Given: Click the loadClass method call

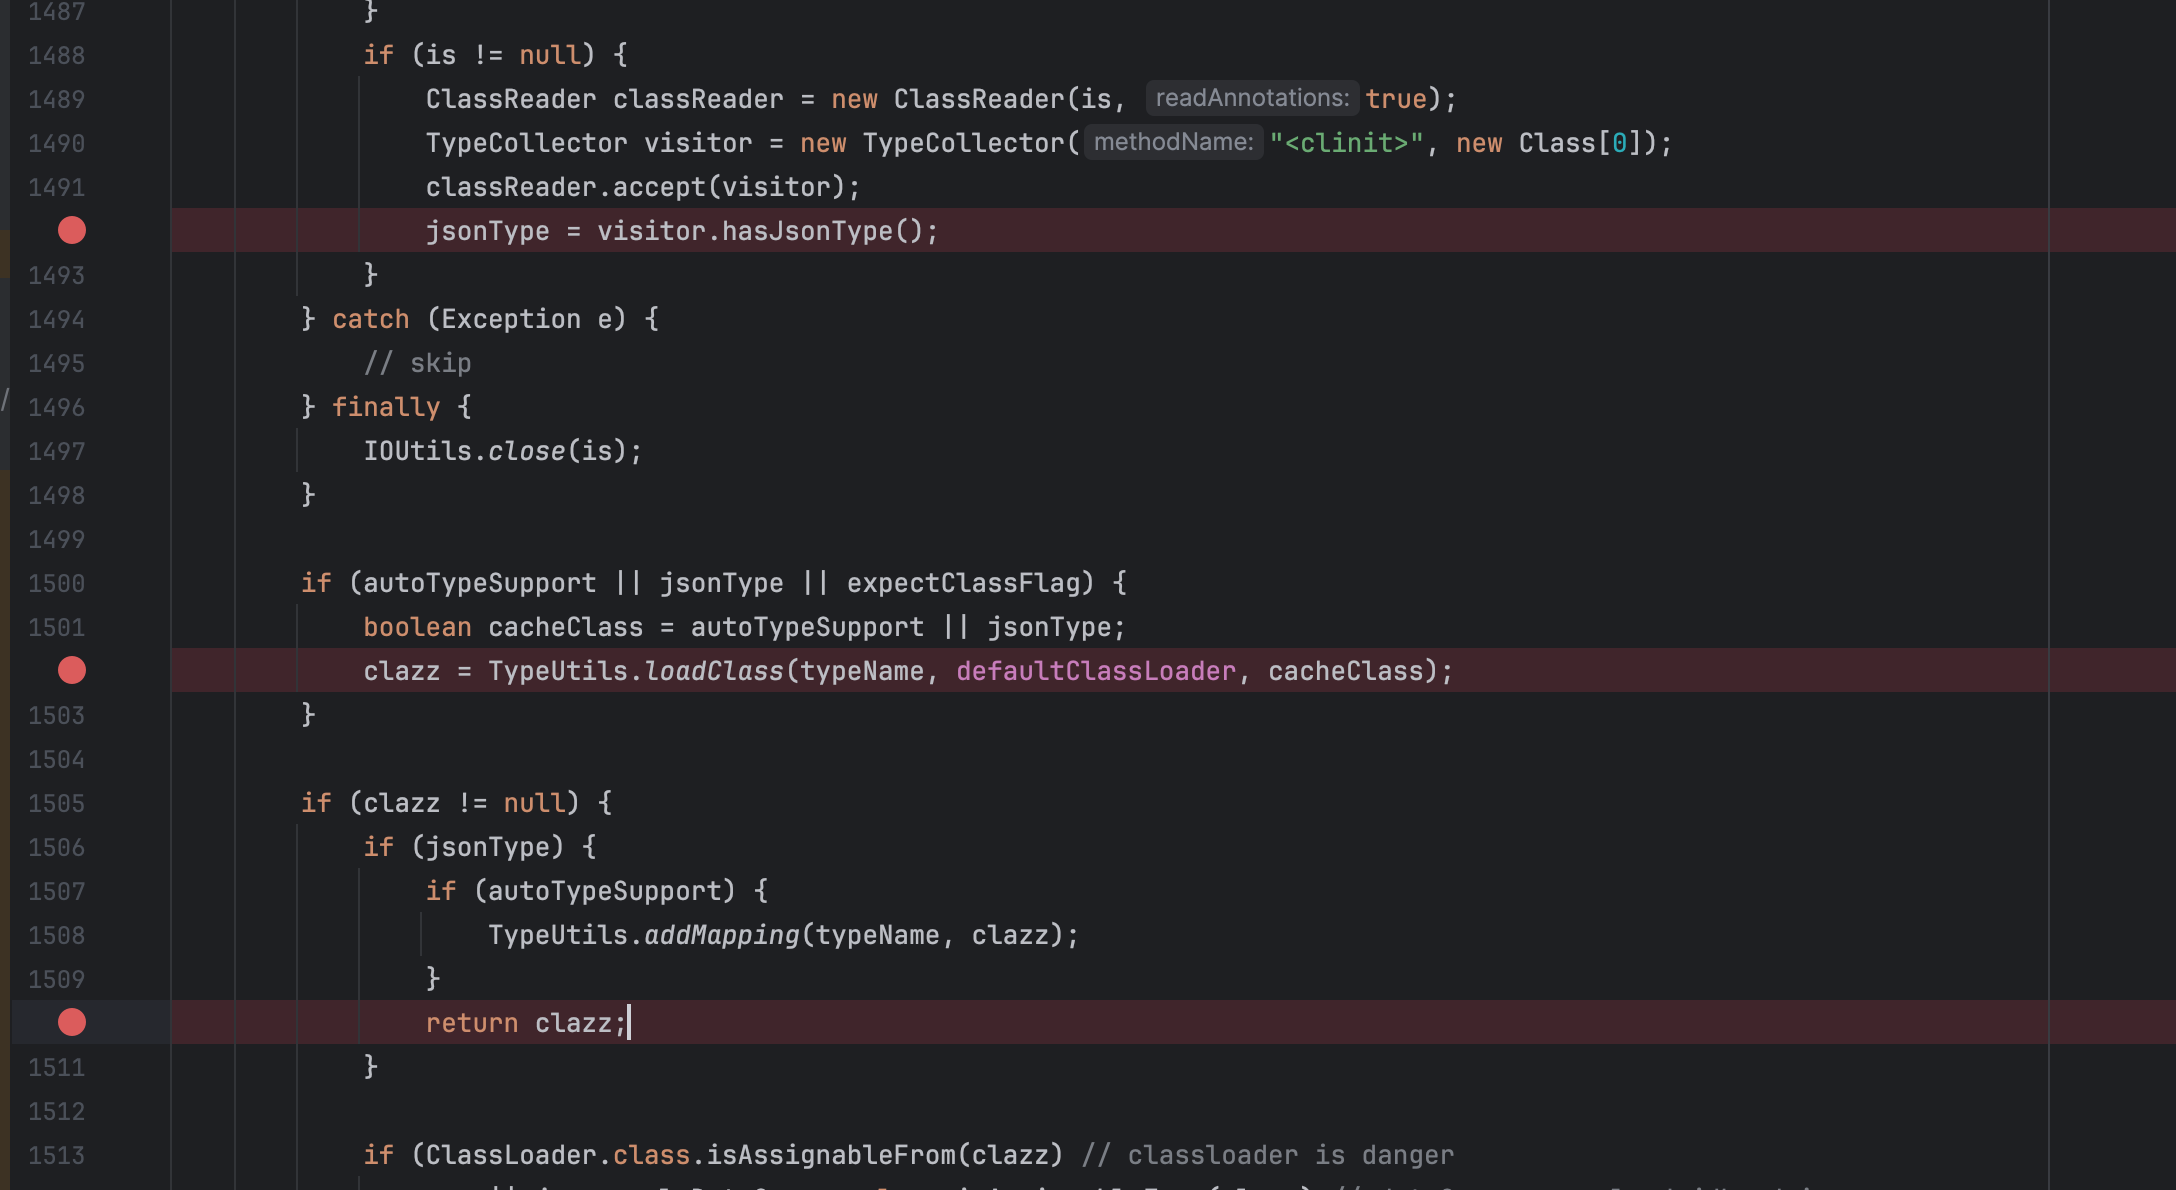Looking at the screenshot, I should click(714, 671).
